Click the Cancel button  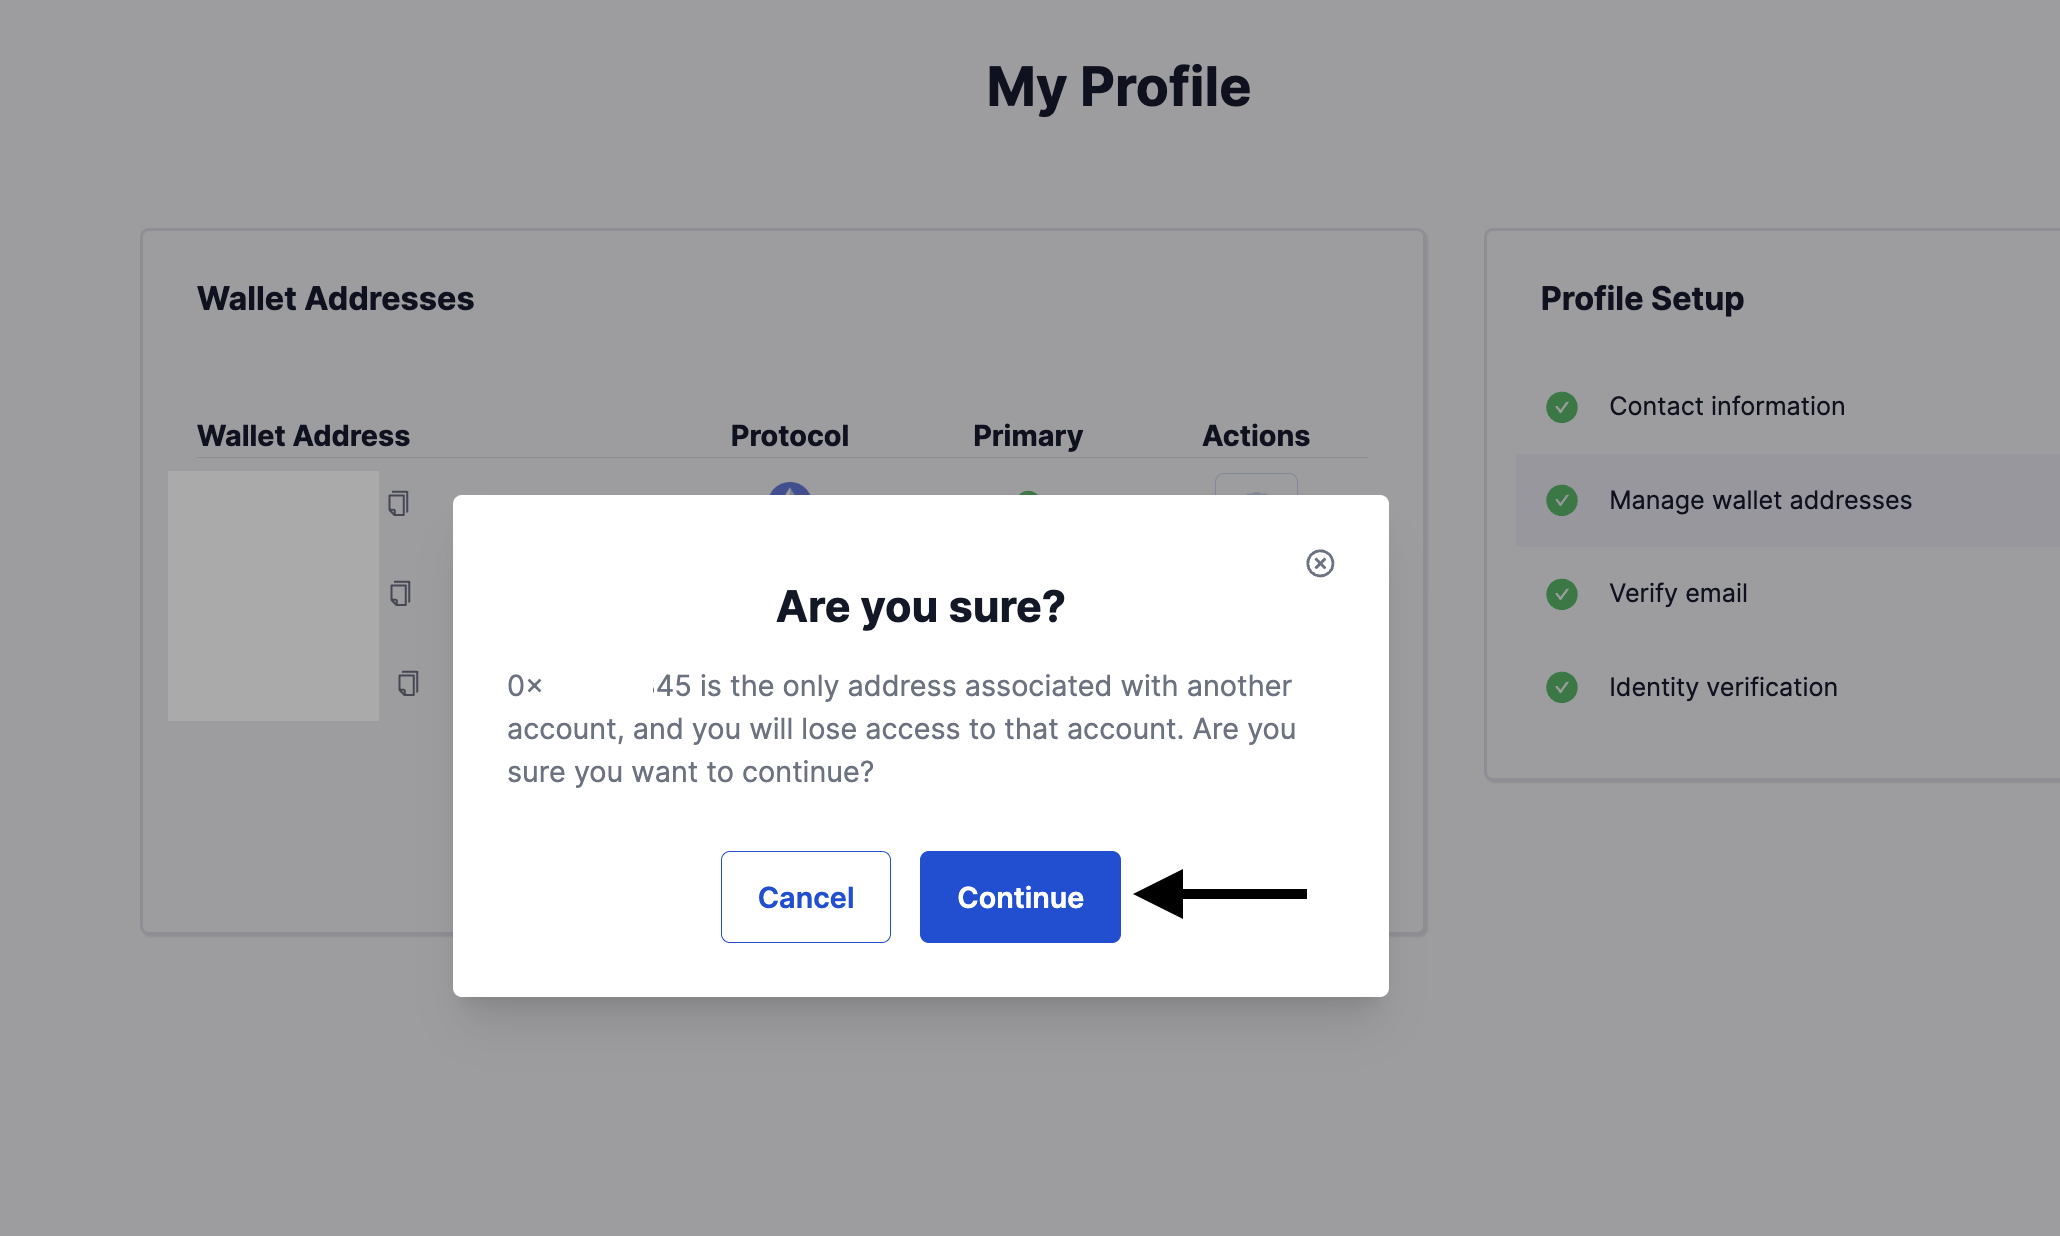point(805,897)
